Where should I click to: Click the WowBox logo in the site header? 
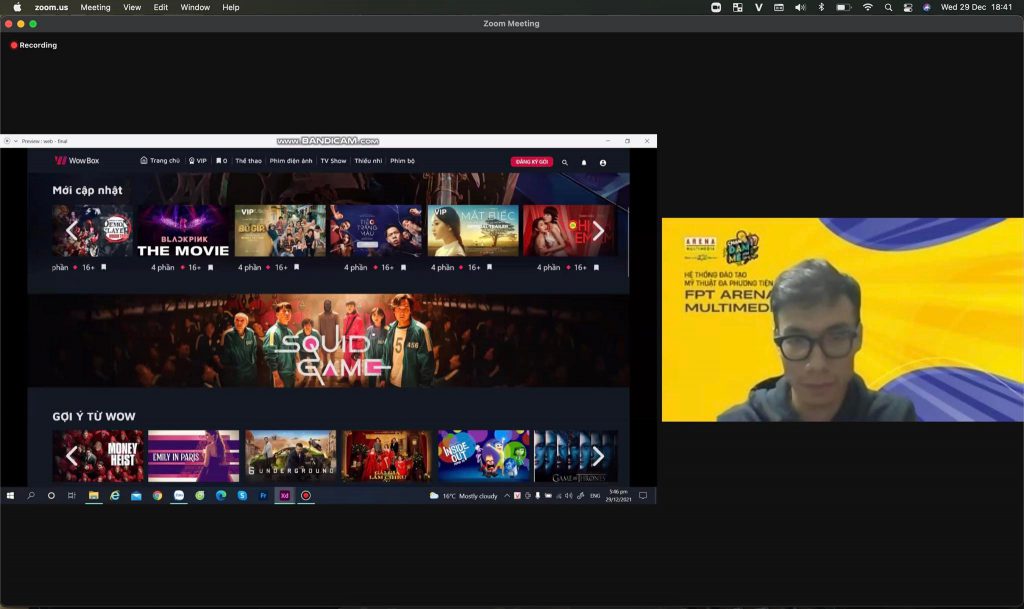click(77, 161)
